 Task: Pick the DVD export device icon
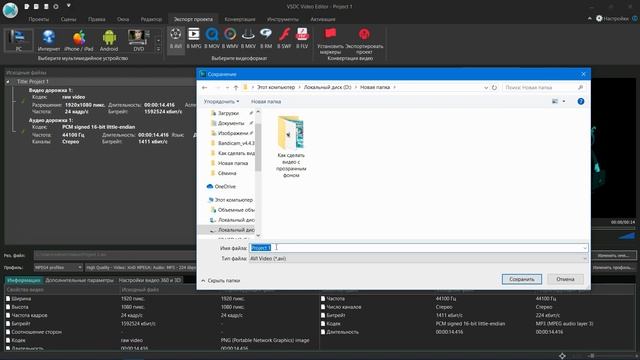(139, 40)
